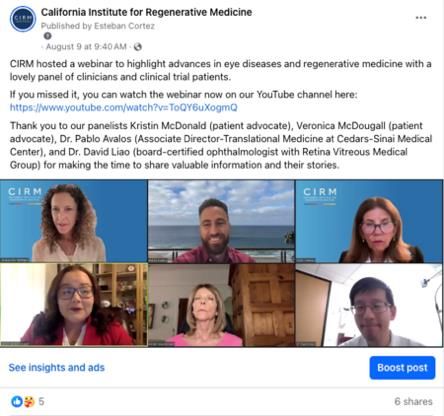This screenshot has width=444, height=416.
Task: Click the man in white coat tile
Action: click(x=369, y=305)
